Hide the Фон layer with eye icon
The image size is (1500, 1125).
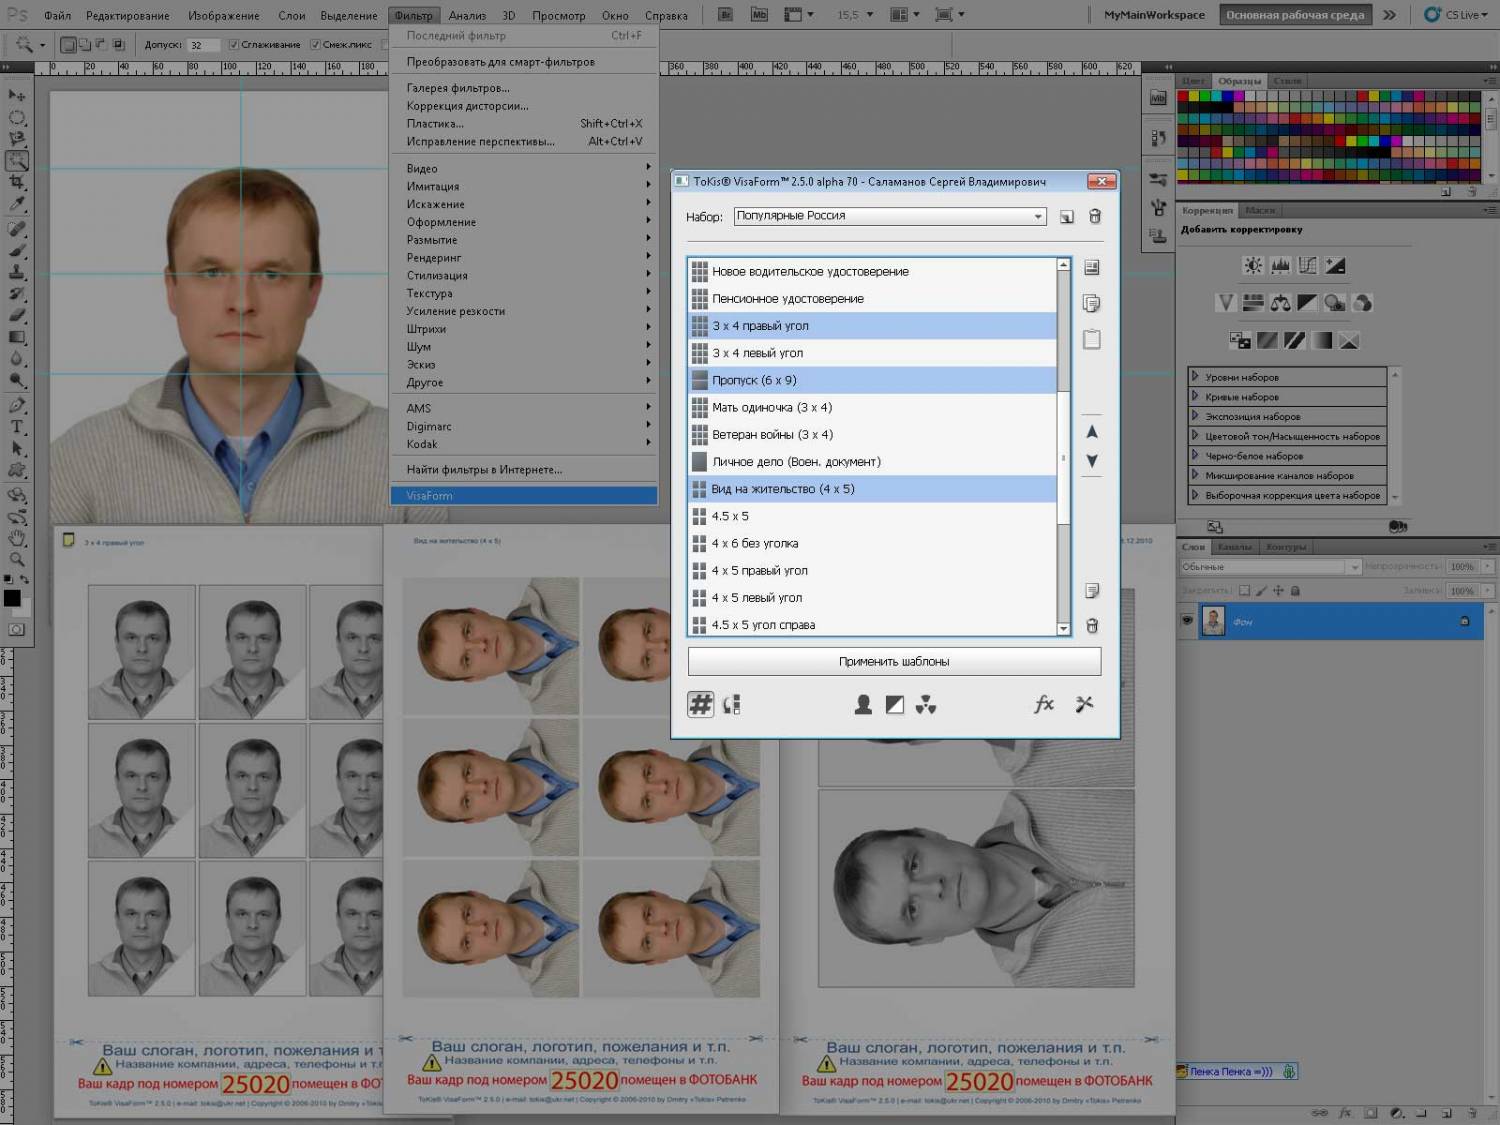coord(1187,620)
